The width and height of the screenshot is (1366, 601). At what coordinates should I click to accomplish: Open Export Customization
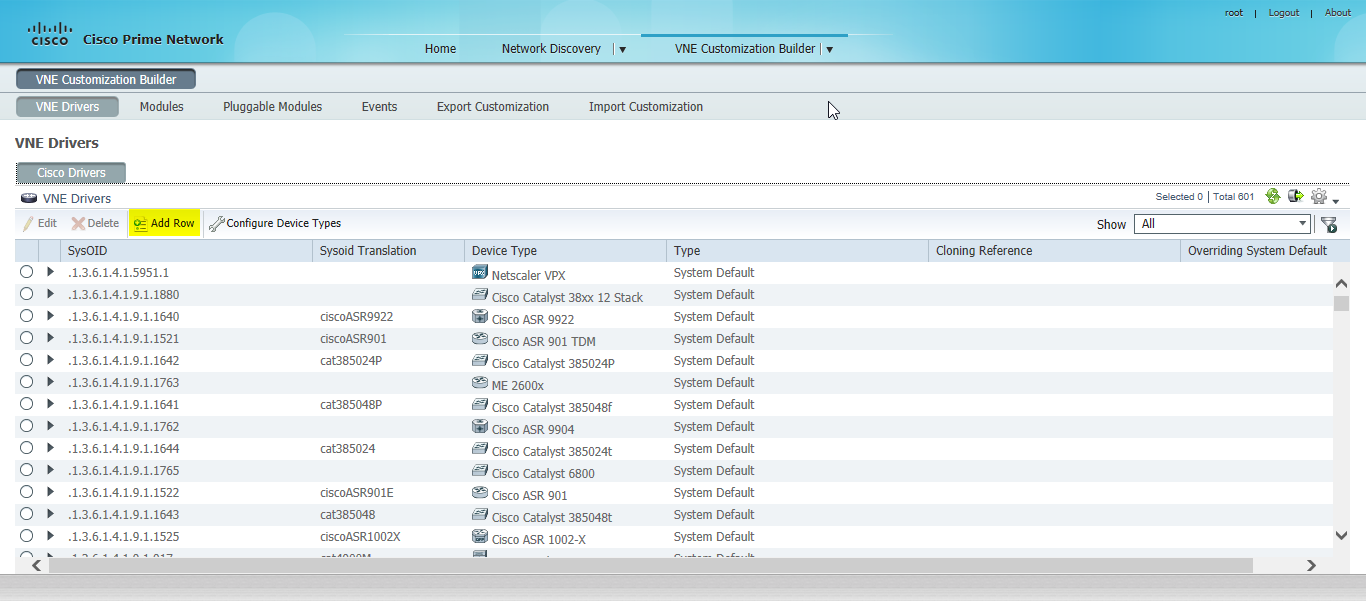click(492, 106)
